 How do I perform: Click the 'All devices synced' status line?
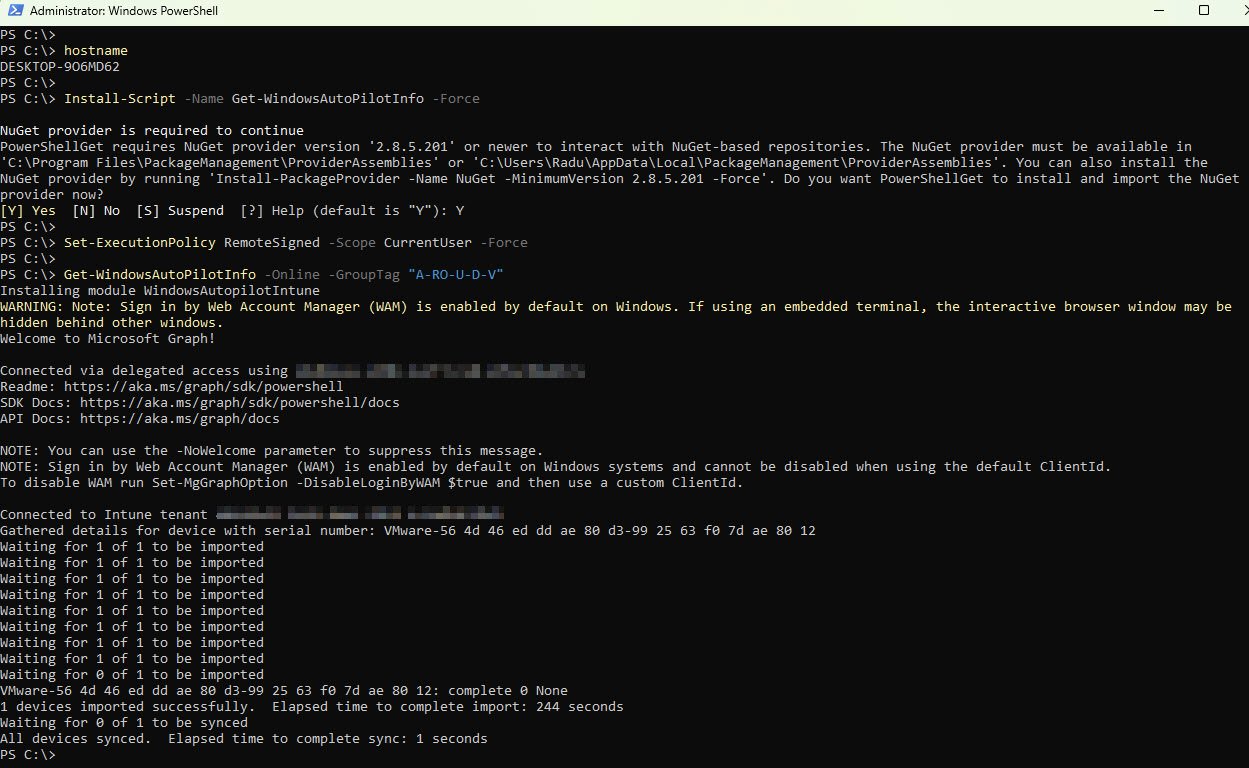[x=243, y=738]
